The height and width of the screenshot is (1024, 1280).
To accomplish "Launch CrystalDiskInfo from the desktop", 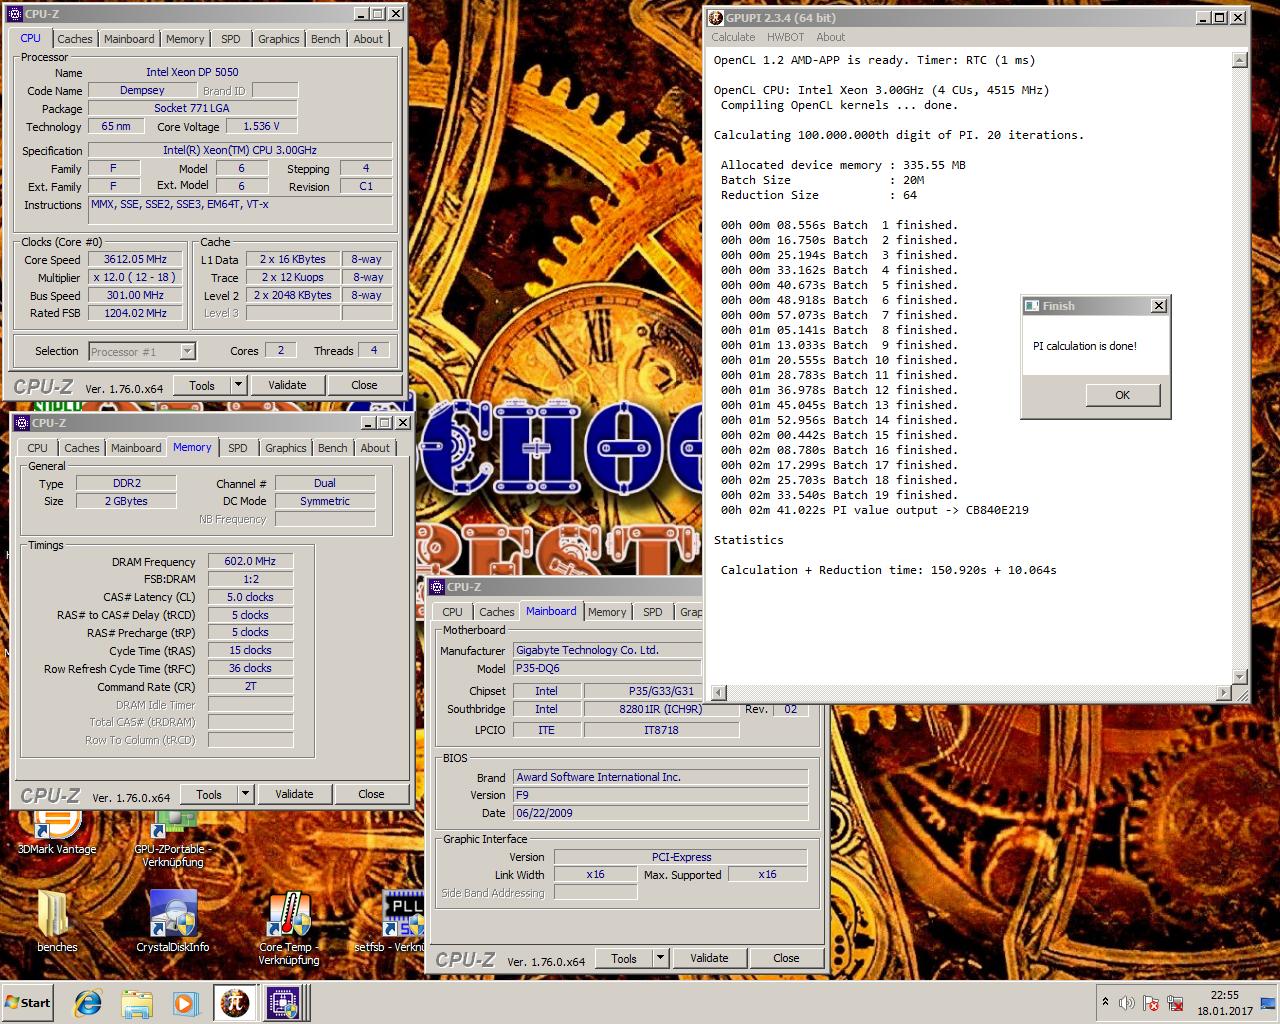I will tap(172, 921).
